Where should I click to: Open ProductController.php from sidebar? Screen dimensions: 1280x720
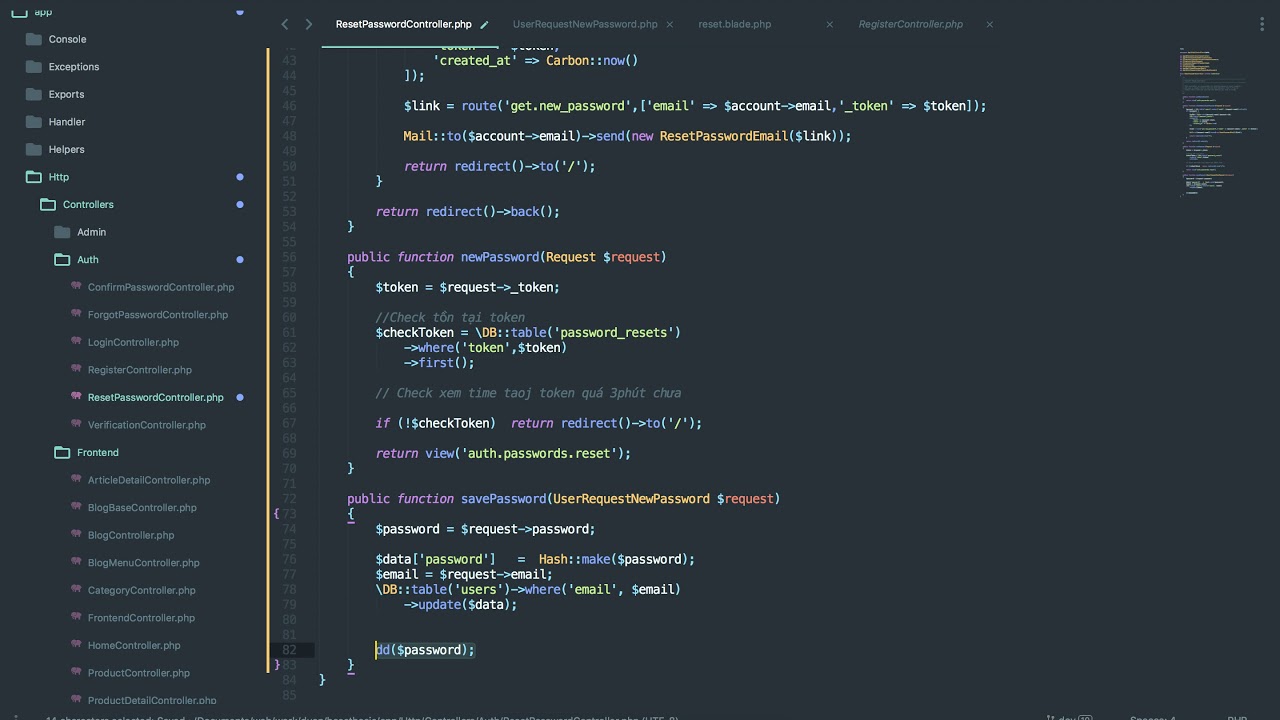pos(138,673)
